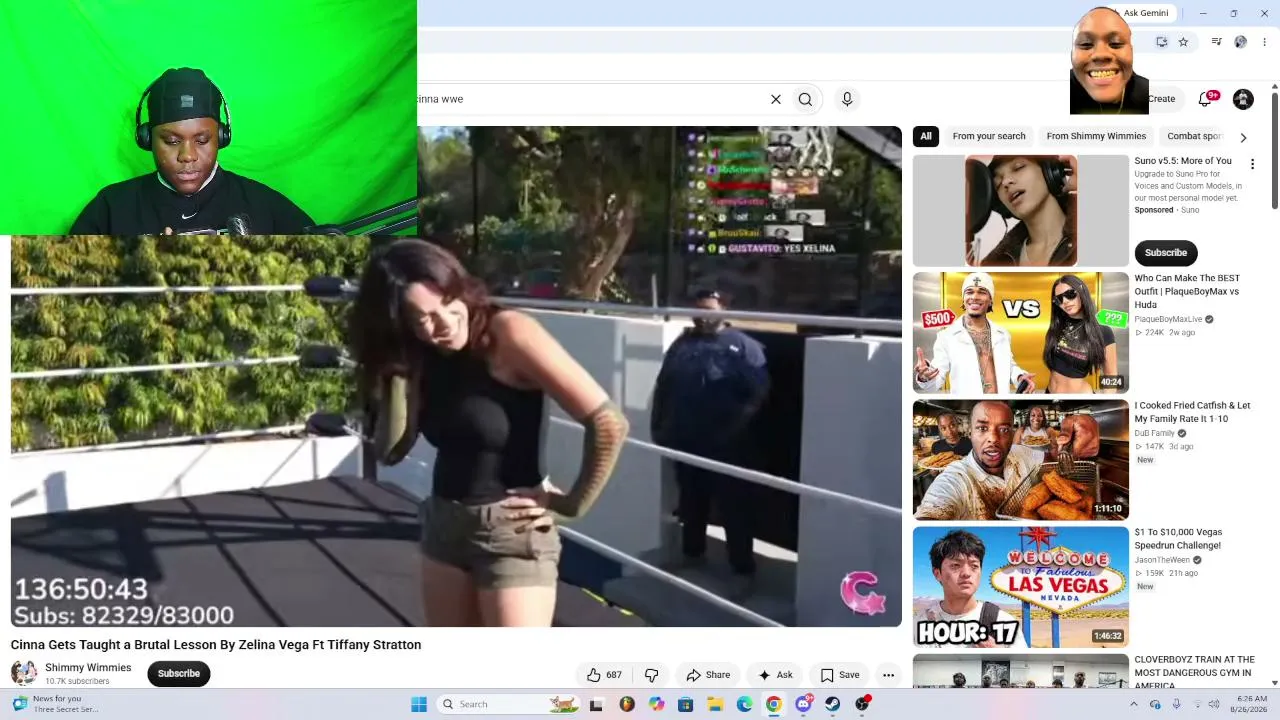Open 'Who Can Make The BEST Outfit' title
This screenshot has height=720, width=1280.
[x=1187, y=291]
